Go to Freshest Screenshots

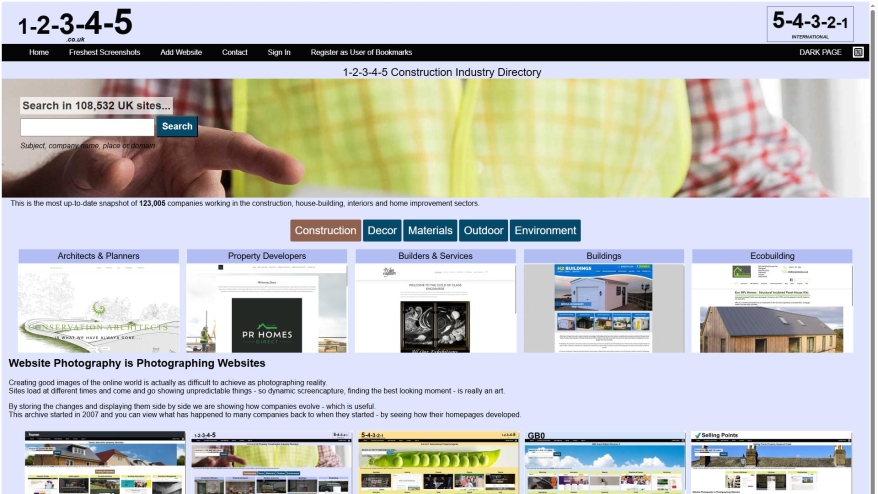[104, 52]
